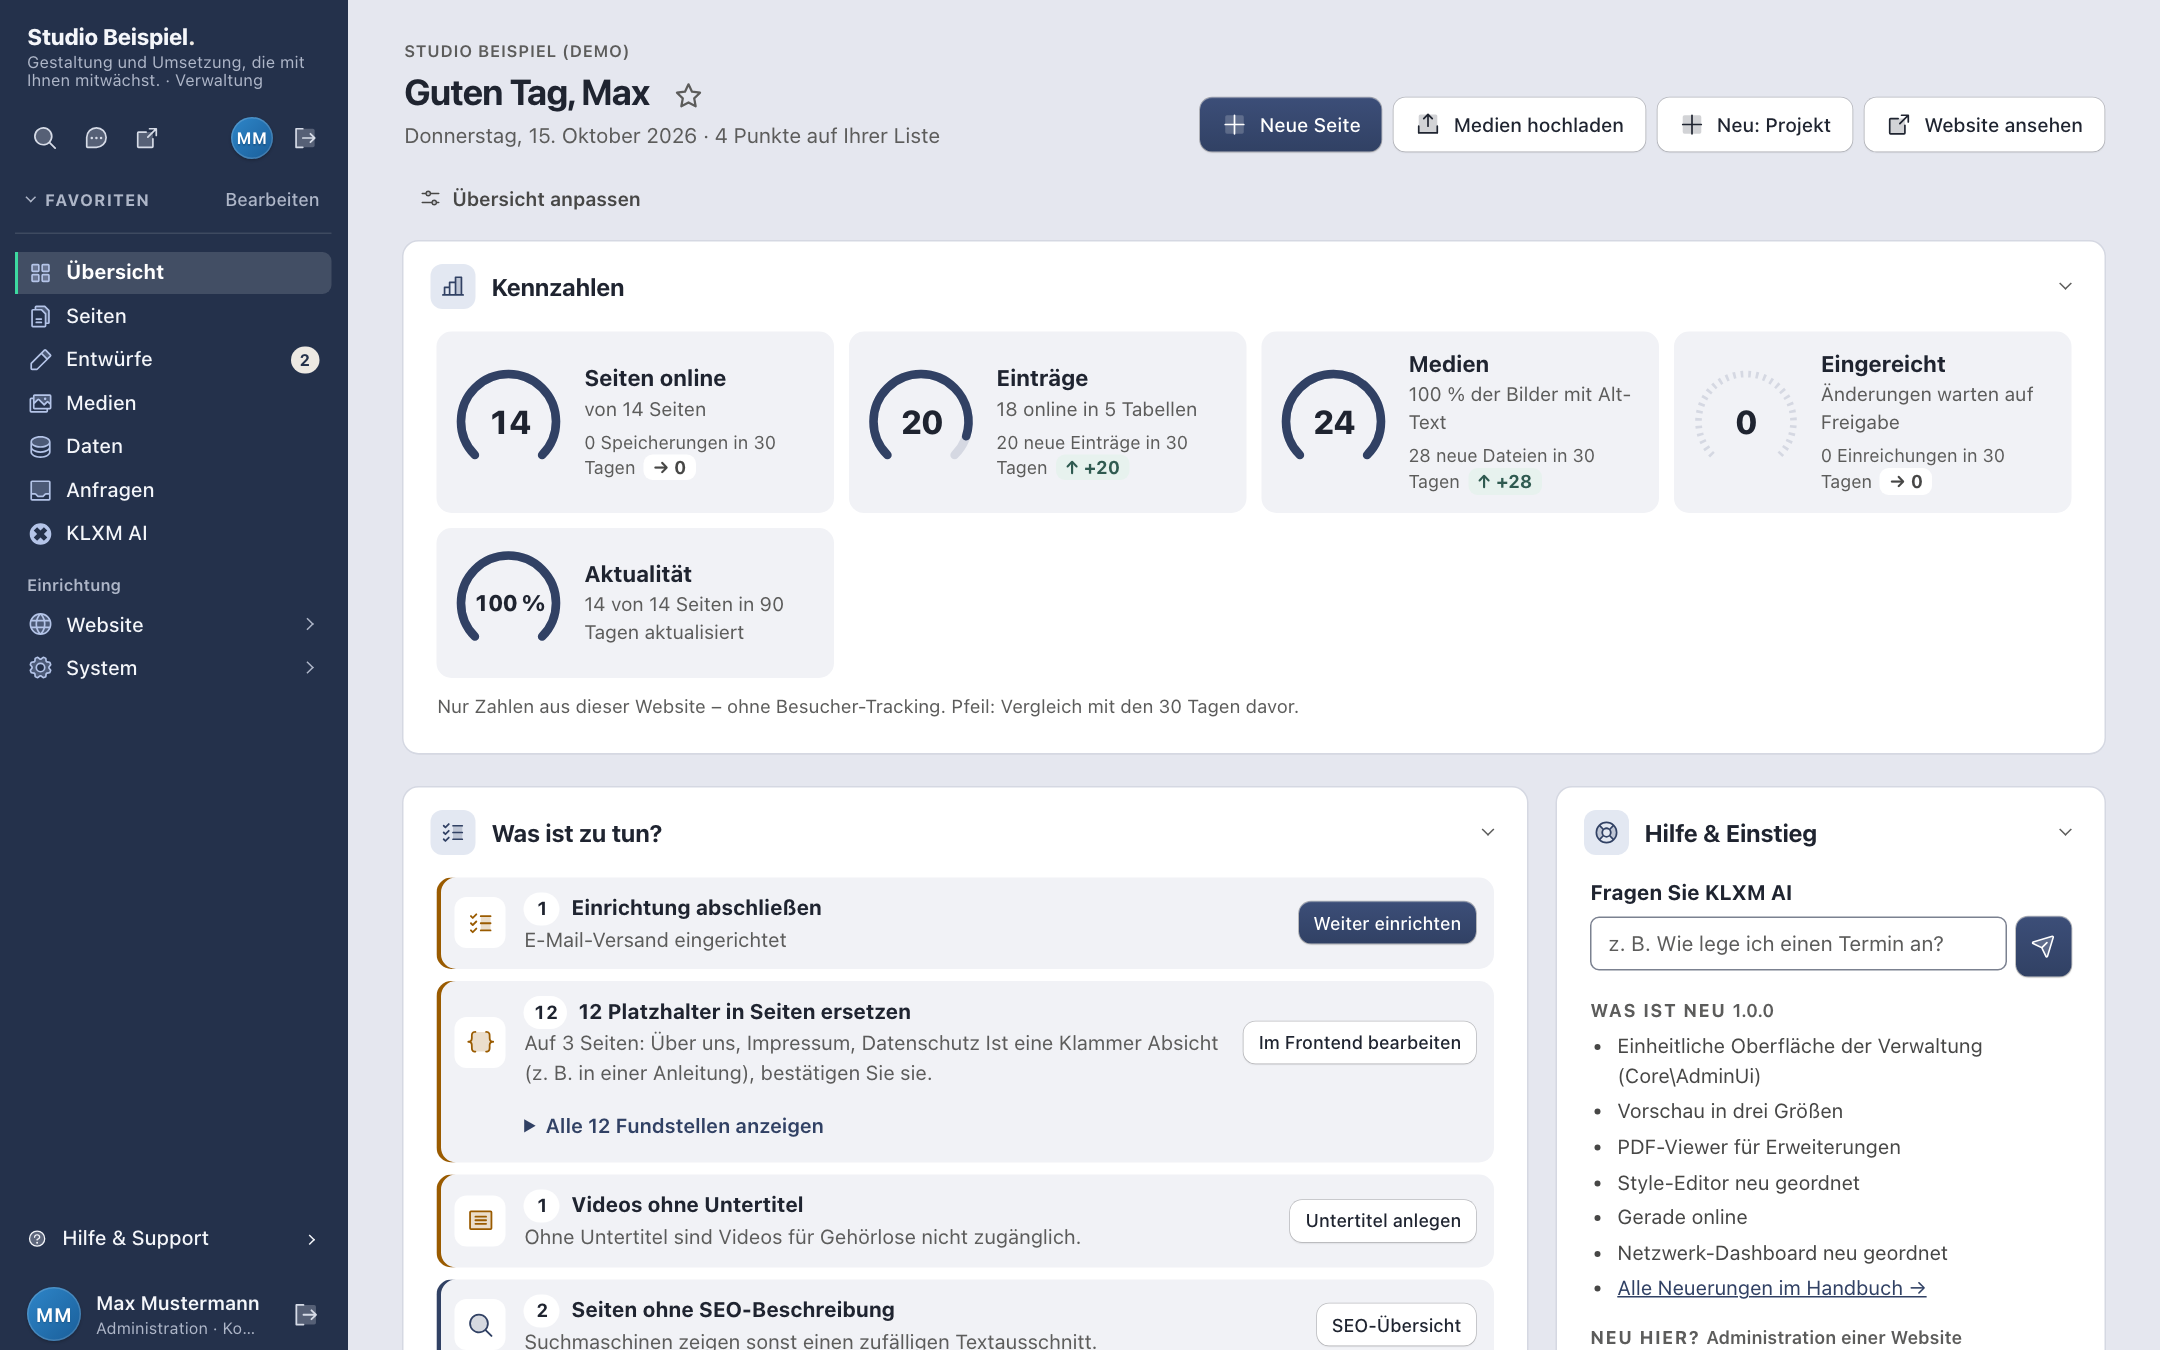Open the search icon in sidebar
Image resolution: width=2160 pixels, height=1350 pixels.
coord(45,138)
